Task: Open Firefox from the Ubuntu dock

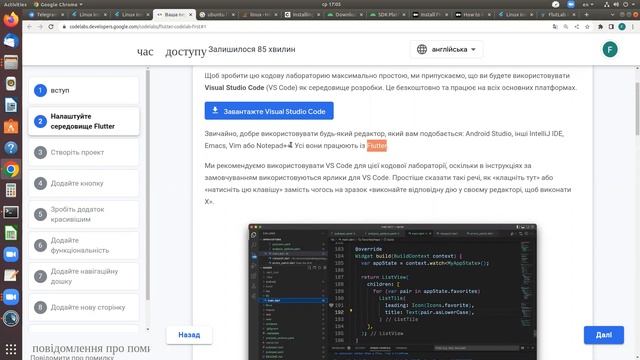Action: click(x=11, y=20)
